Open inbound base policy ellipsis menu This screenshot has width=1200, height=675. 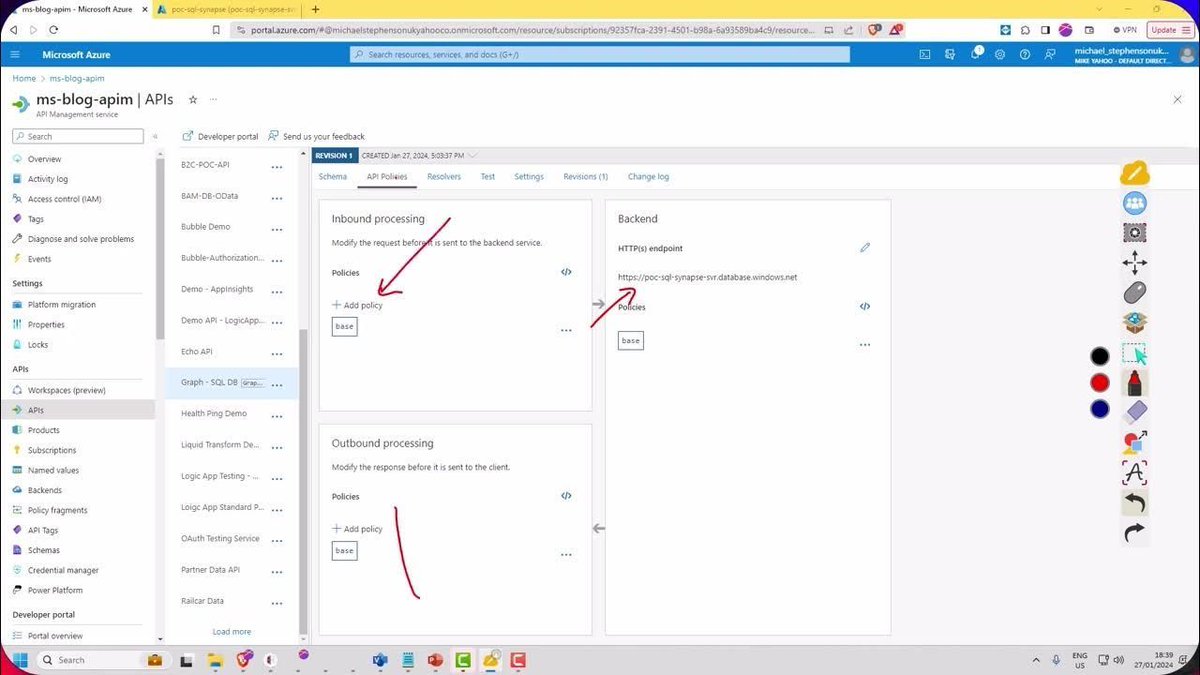(566, 330)
